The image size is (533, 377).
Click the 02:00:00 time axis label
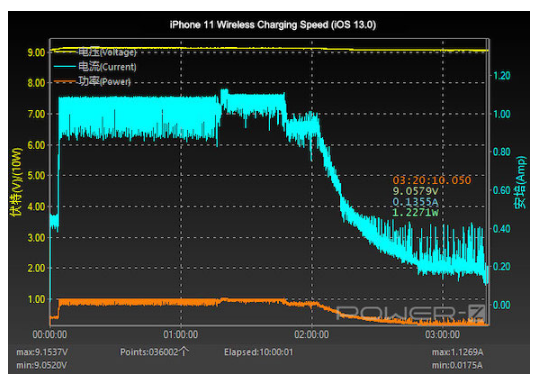click(312, 335)
